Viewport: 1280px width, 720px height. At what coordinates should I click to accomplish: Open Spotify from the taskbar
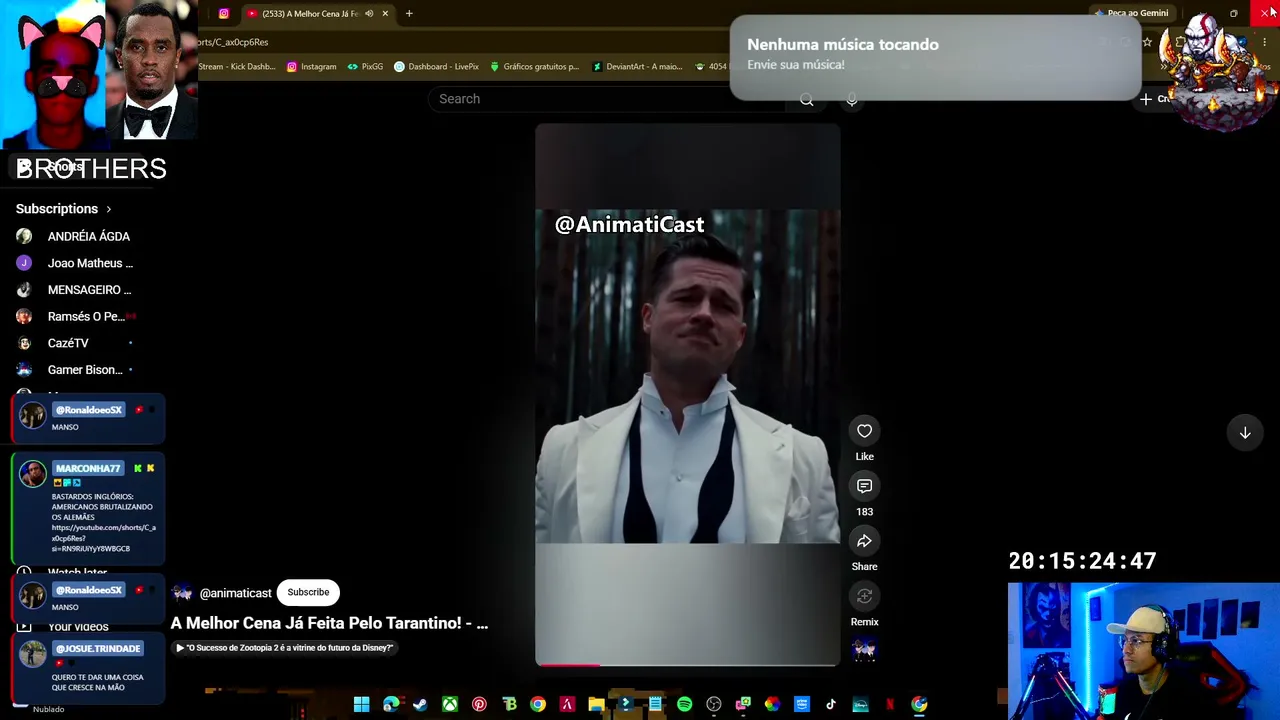[684, 705]
